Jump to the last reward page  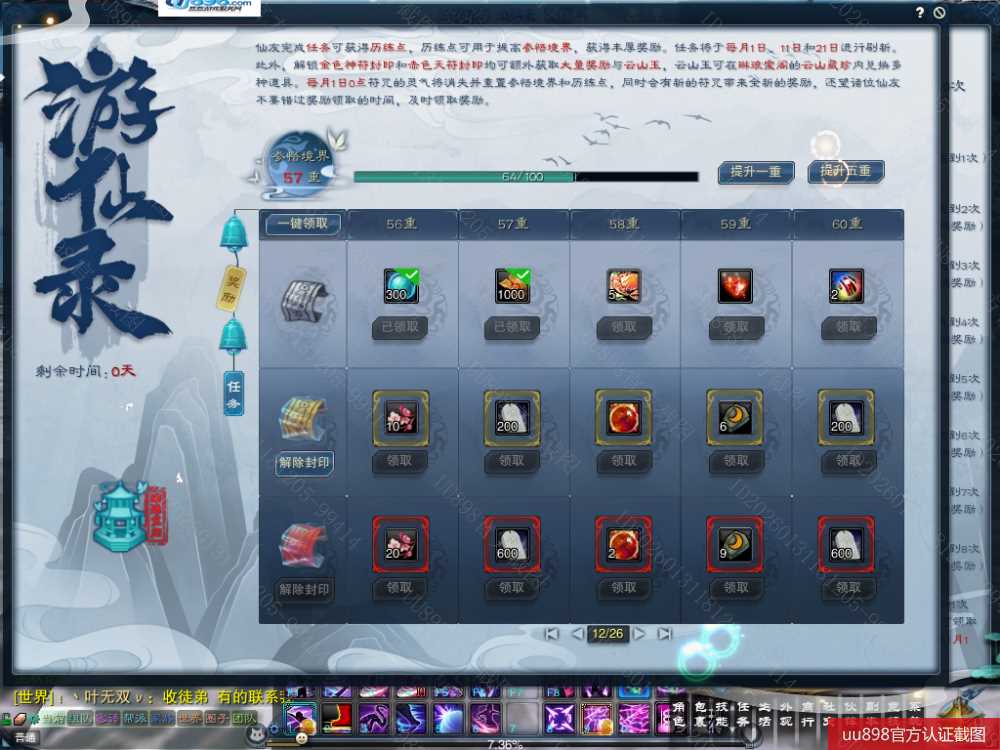[x=664, y=634]
